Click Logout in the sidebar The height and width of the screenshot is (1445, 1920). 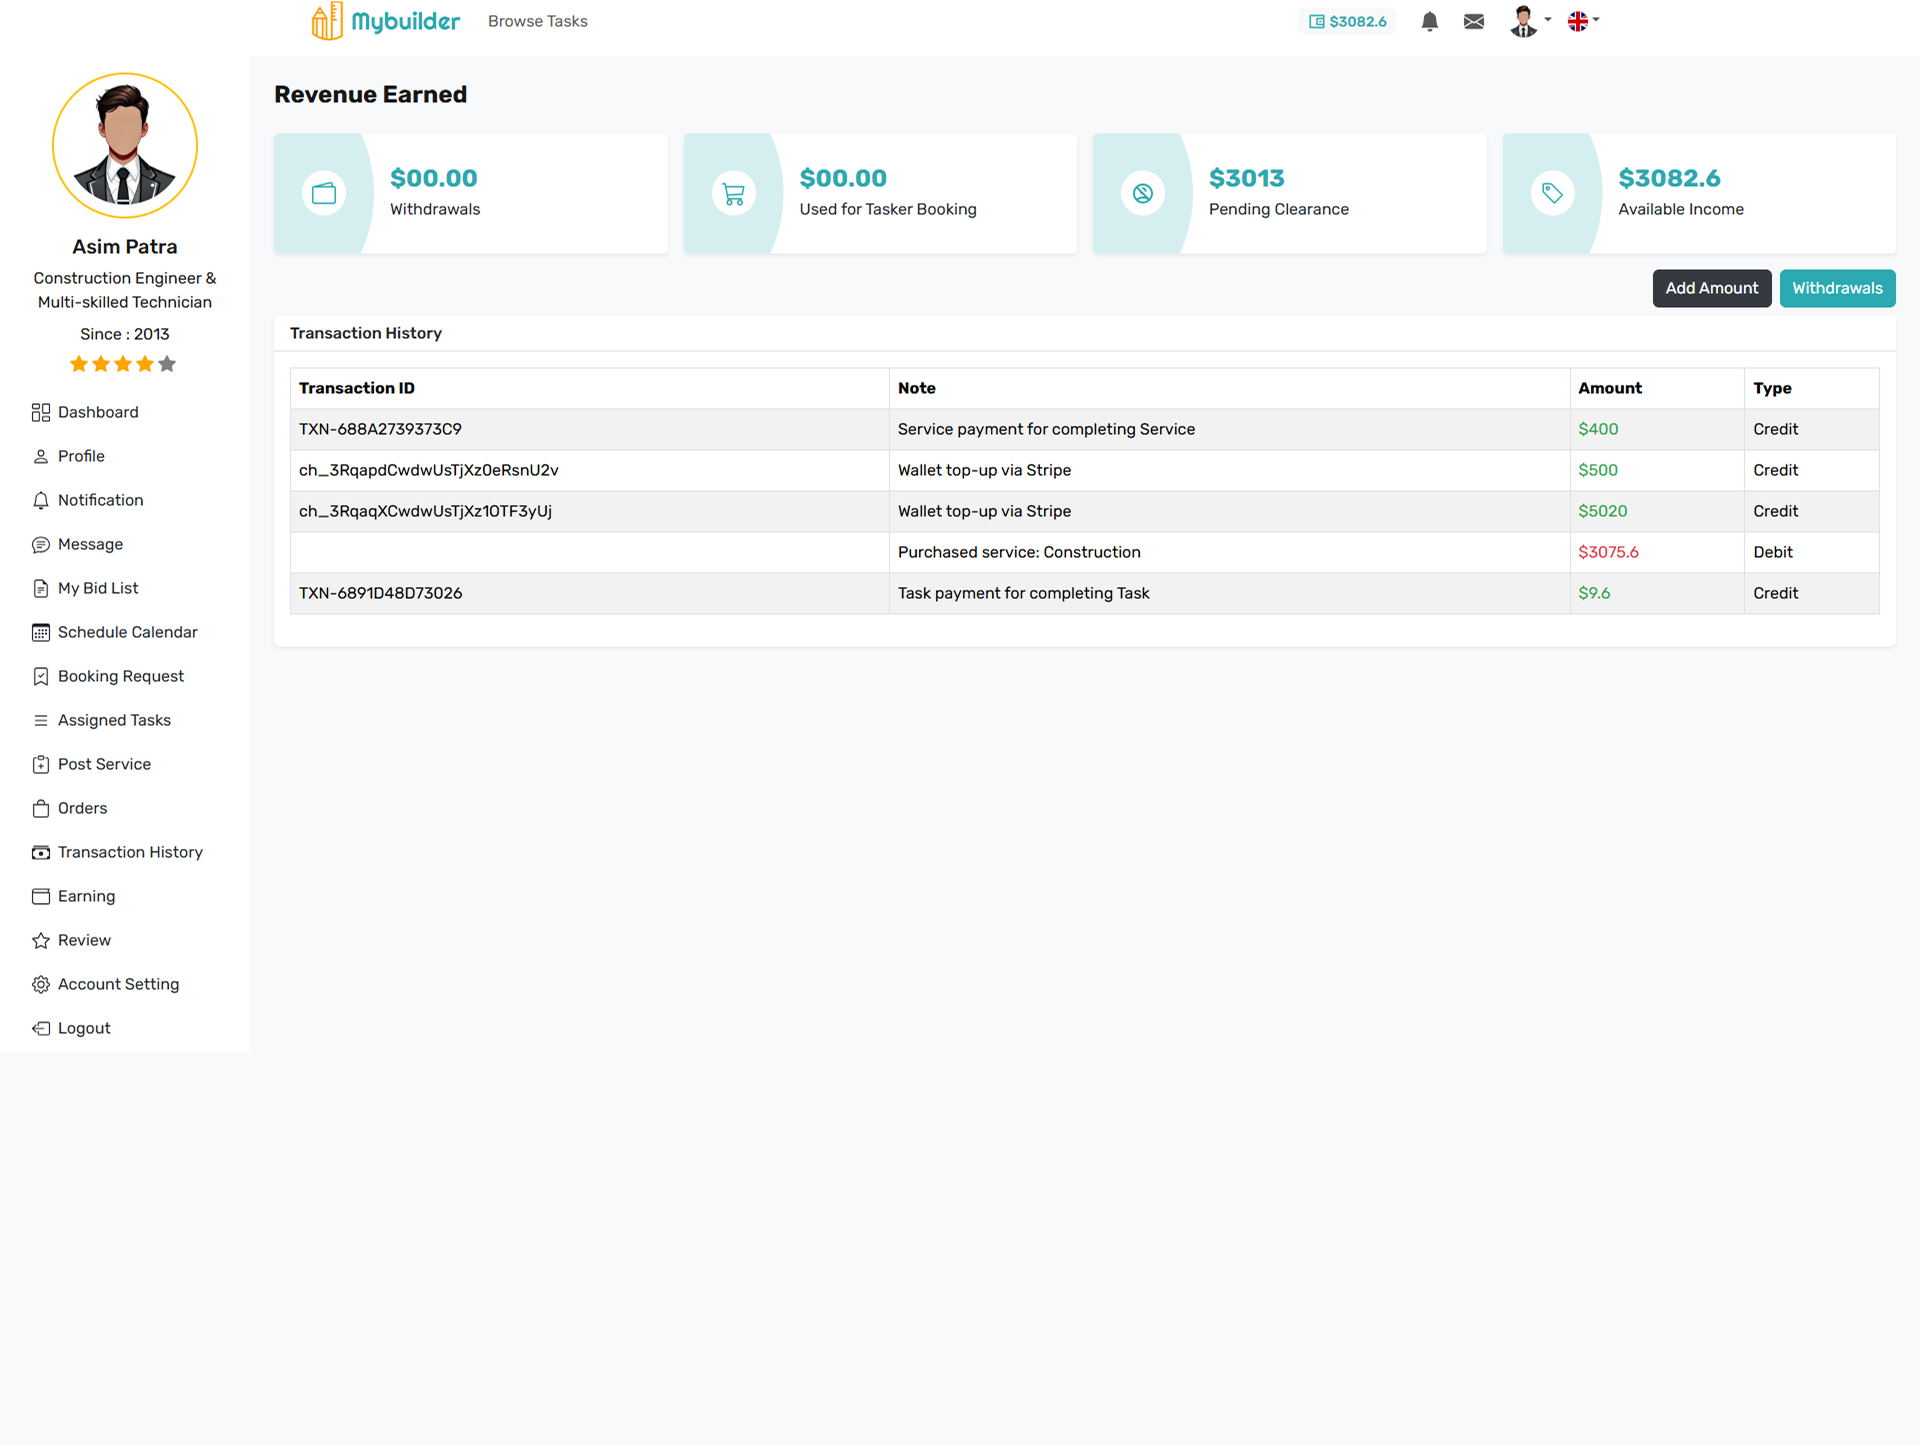tap(84, 1028)
